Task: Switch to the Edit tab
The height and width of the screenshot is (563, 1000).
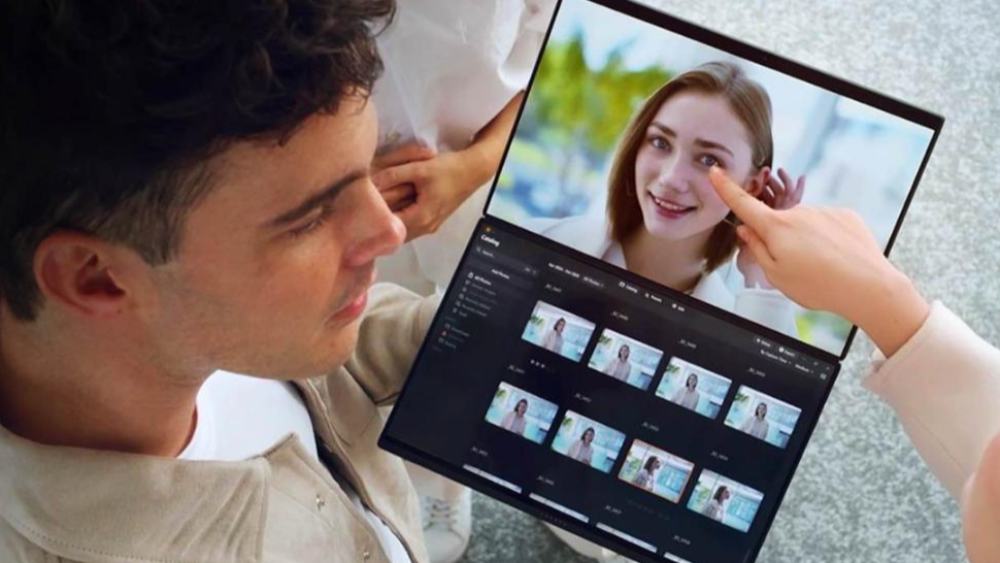Action: point(679,306)
